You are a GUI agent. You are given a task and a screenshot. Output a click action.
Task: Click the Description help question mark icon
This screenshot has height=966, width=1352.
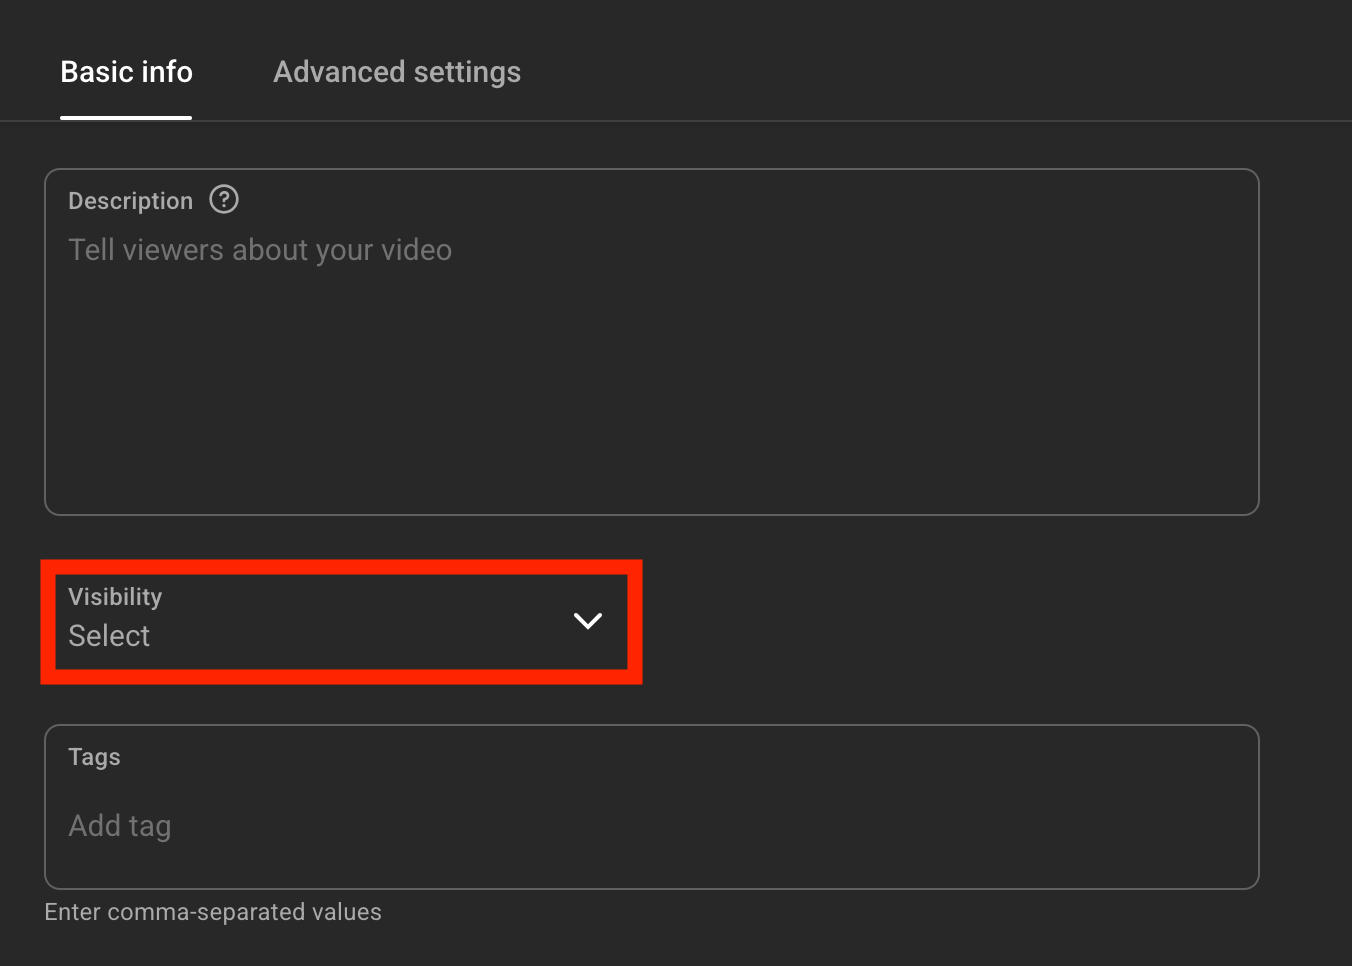[224, 200]
